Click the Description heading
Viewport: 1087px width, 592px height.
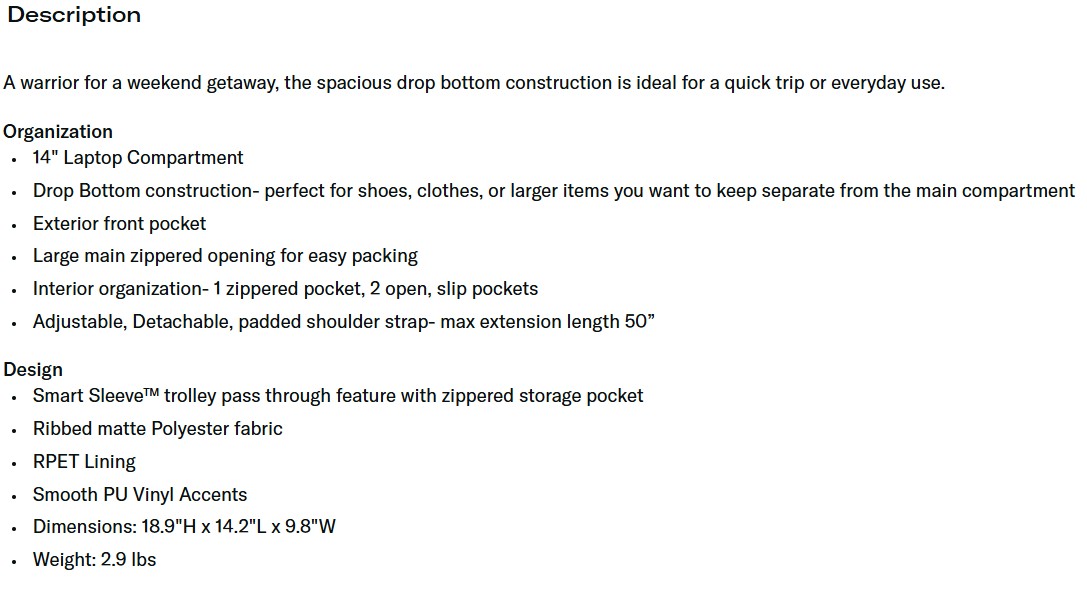point(74,15)
